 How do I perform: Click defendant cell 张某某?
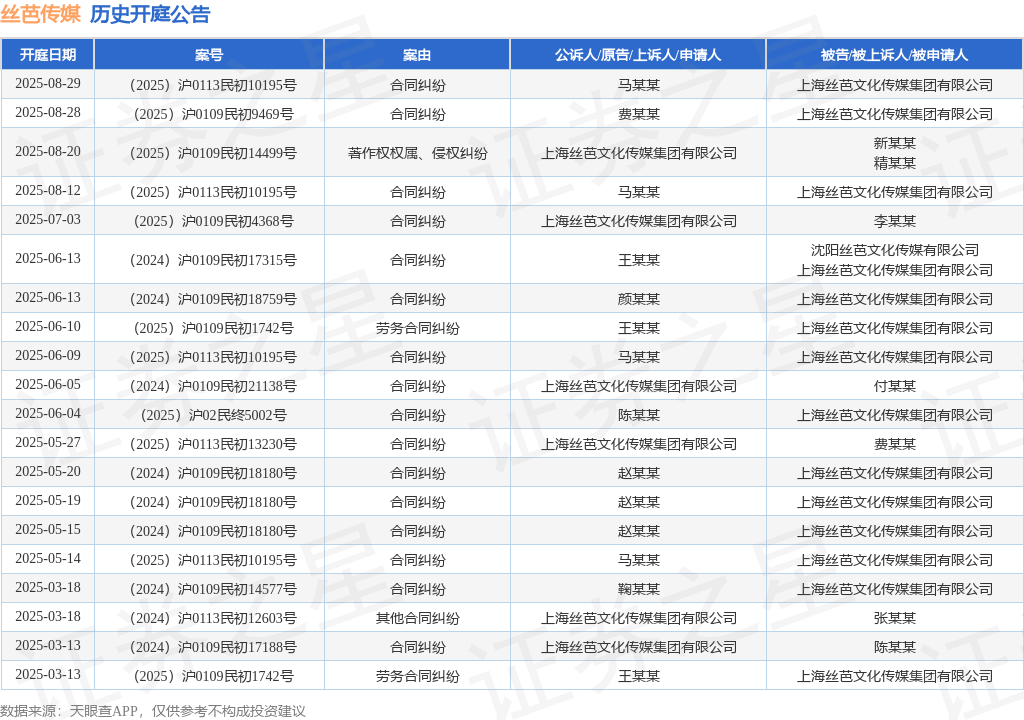[x=895, y=619]
